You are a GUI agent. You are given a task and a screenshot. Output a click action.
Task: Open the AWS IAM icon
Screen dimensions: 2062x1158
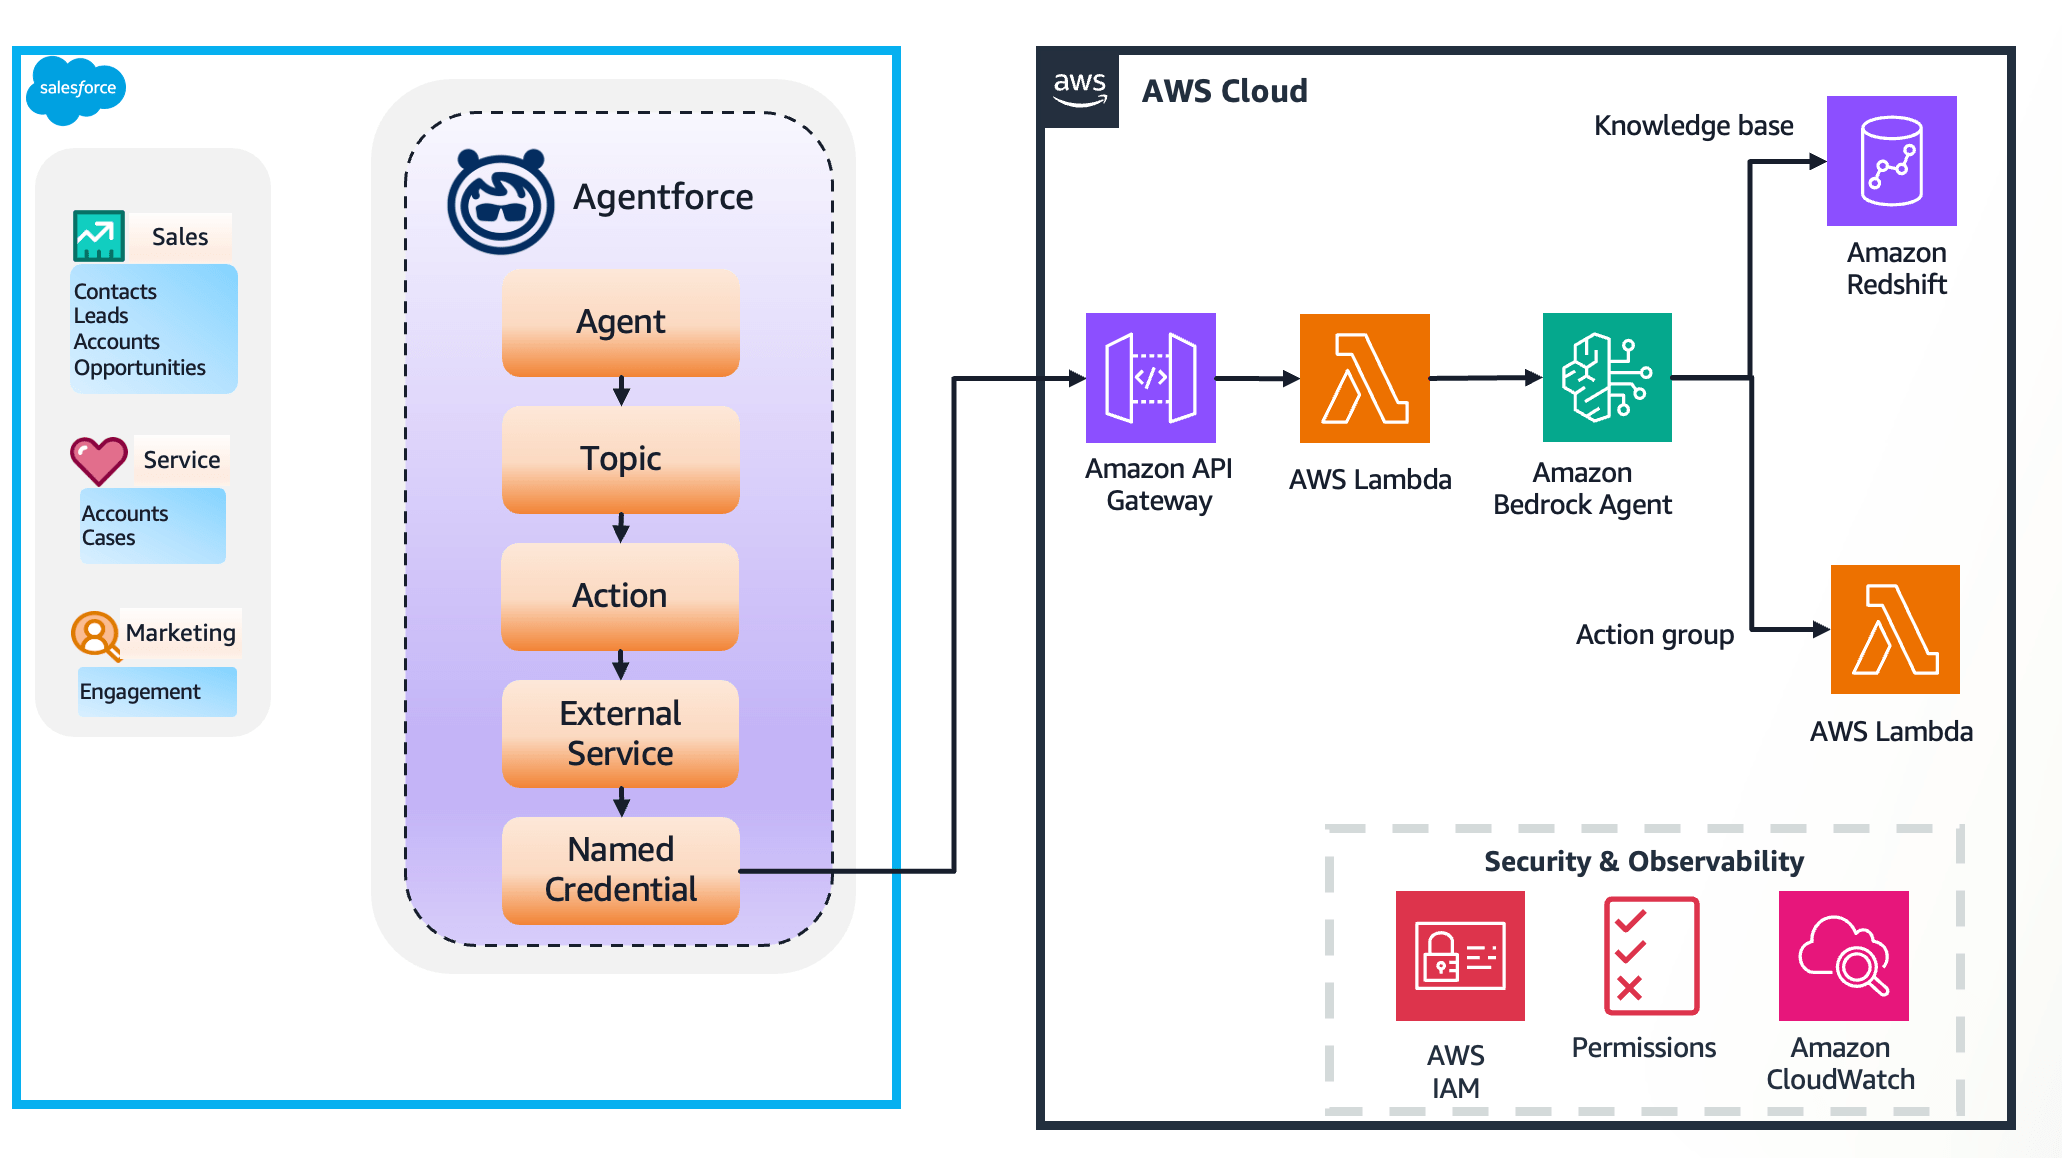[1459, 956]
